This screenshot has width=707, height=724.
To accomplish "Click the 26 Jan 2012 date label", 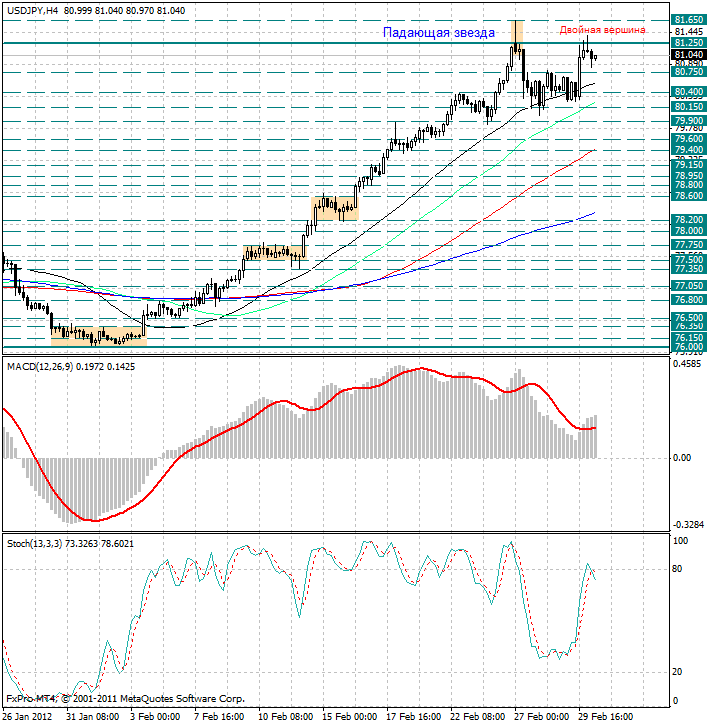I will click(x=27, y=717).
